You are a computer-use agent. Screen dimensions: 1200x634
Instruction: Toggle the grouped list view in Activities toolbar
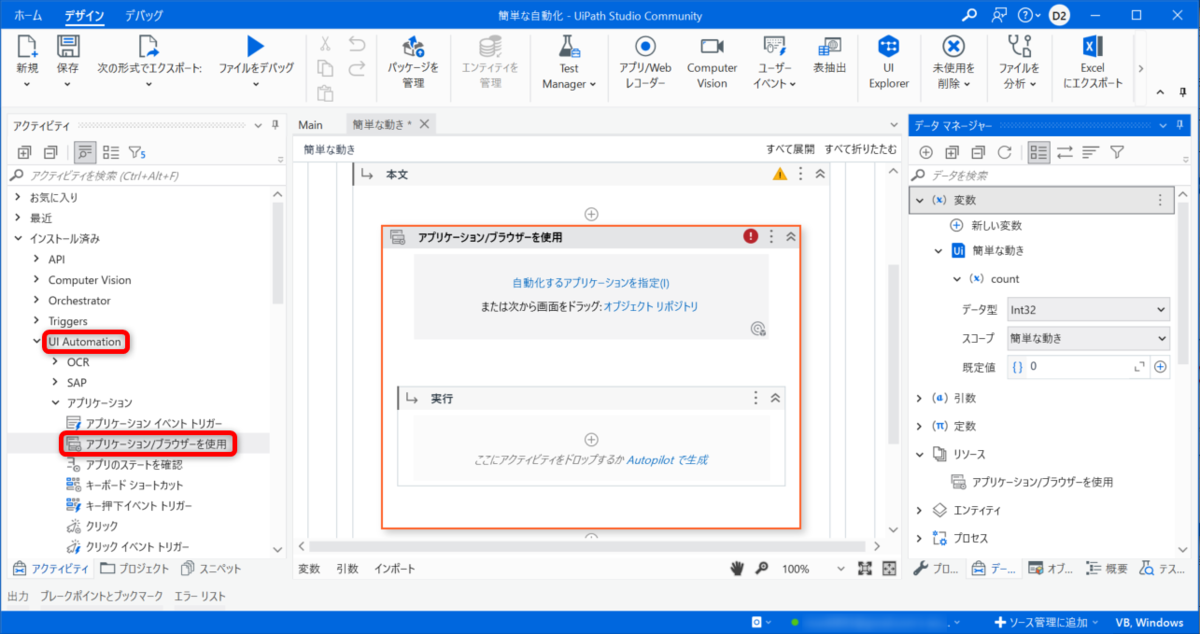[x=111, y=153]
